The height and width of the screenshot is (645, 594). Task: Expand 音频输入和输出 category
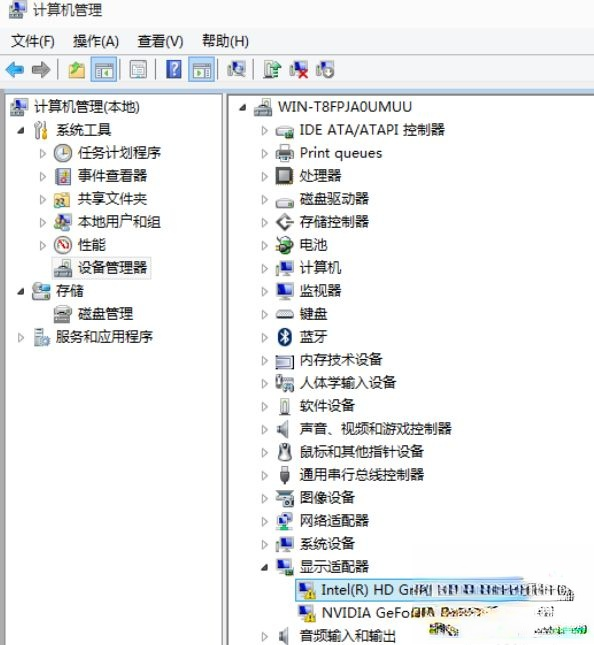click(265, 637)
